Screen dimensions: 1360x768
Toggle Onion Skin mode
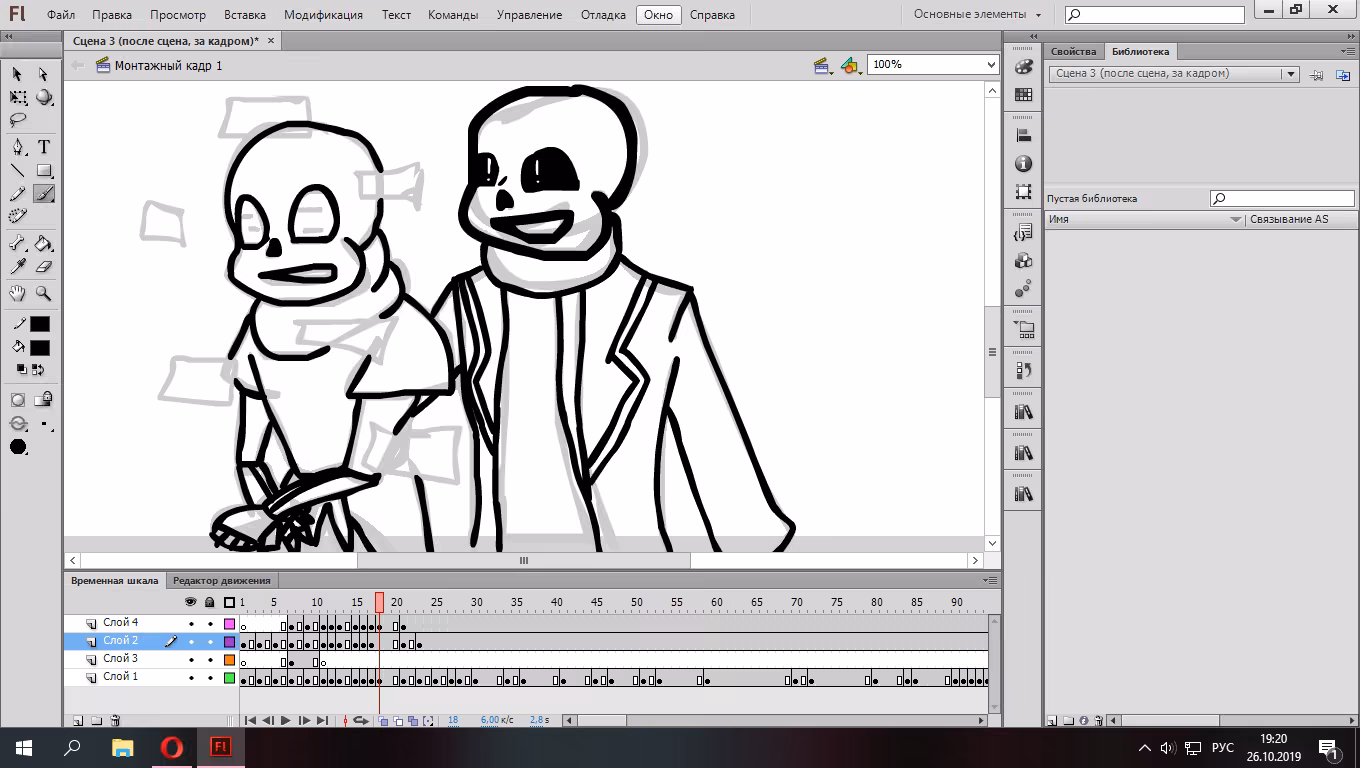point(384,720)
